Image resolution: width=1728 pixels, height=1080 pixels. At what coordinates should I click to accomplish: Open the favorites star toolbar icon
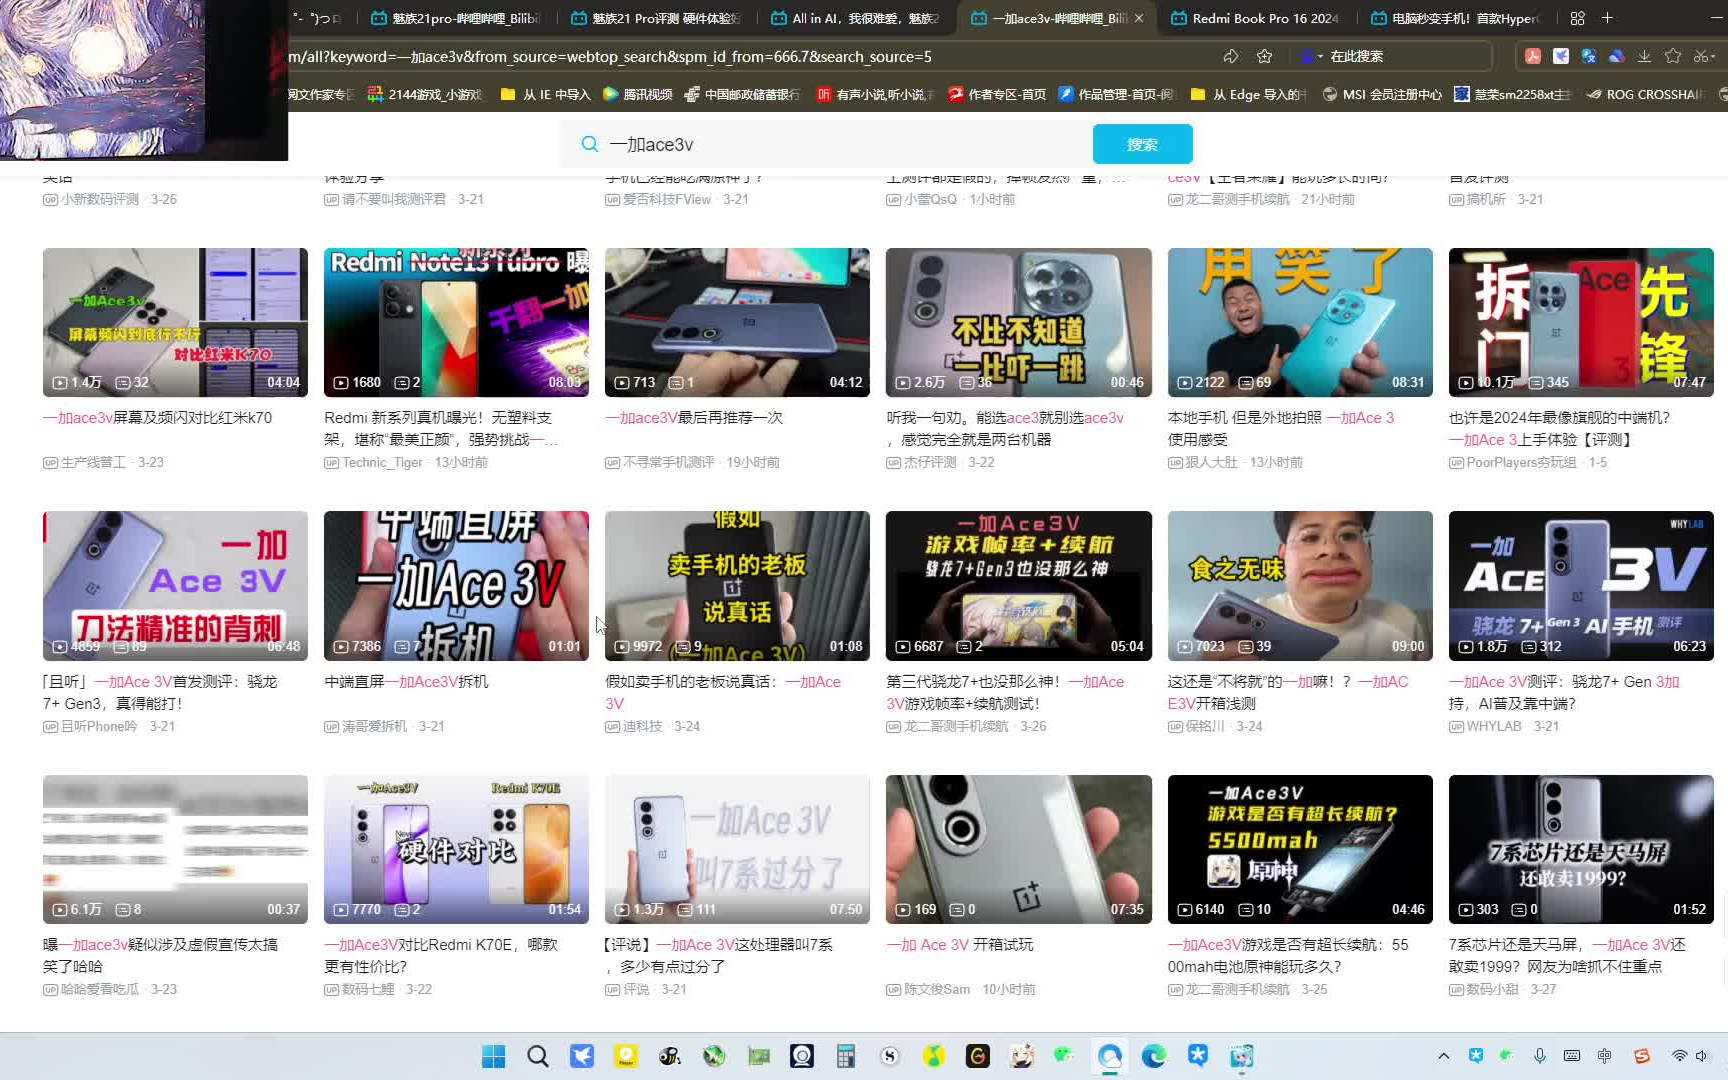click(1673, 56)
